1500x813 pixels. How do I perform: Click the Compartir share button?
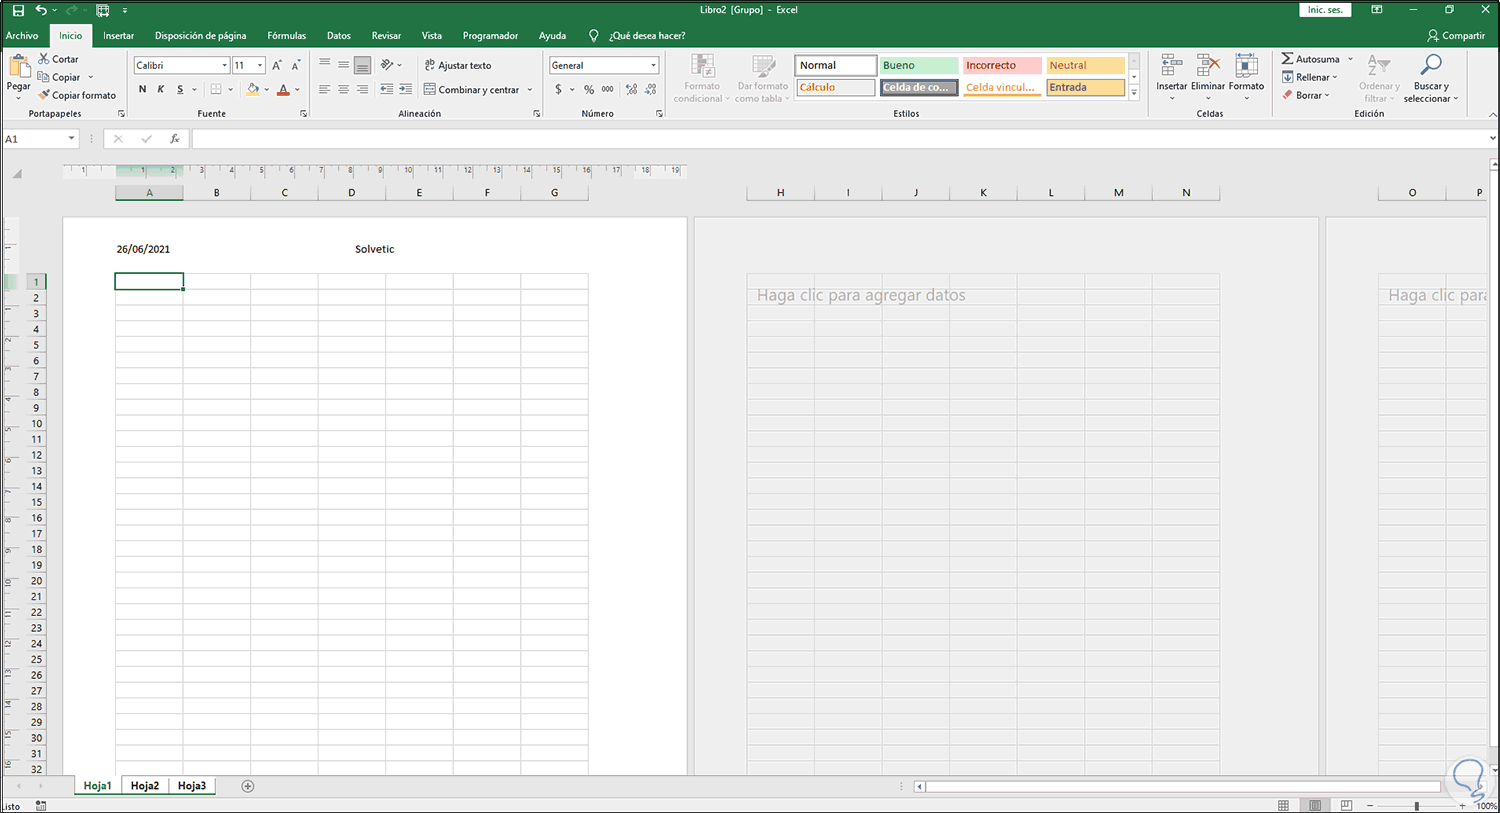1456,36
